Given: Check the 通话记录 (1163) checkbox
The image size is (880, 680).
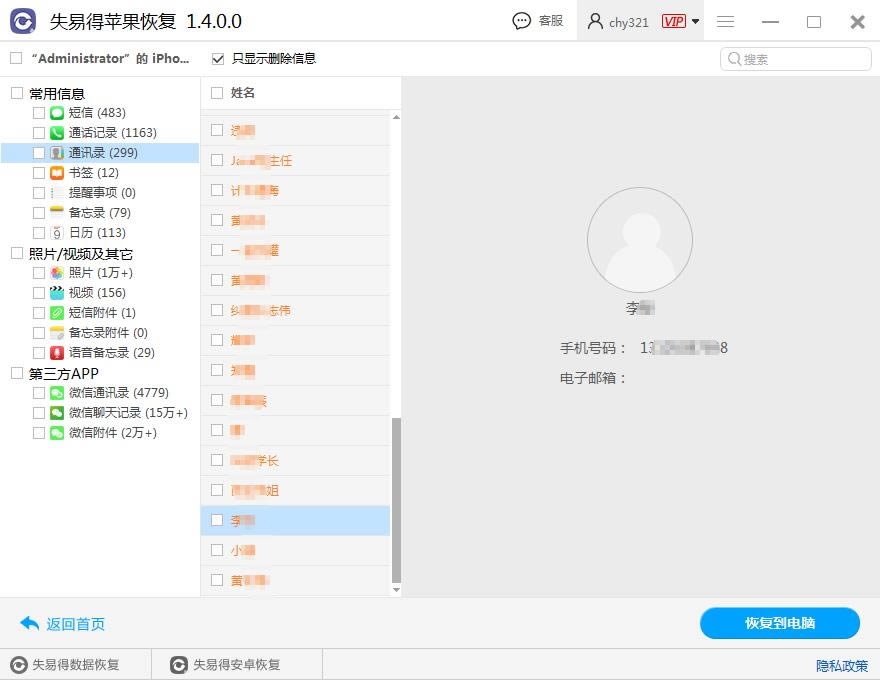Looking at the screenshot, I should tap(38, 133).
